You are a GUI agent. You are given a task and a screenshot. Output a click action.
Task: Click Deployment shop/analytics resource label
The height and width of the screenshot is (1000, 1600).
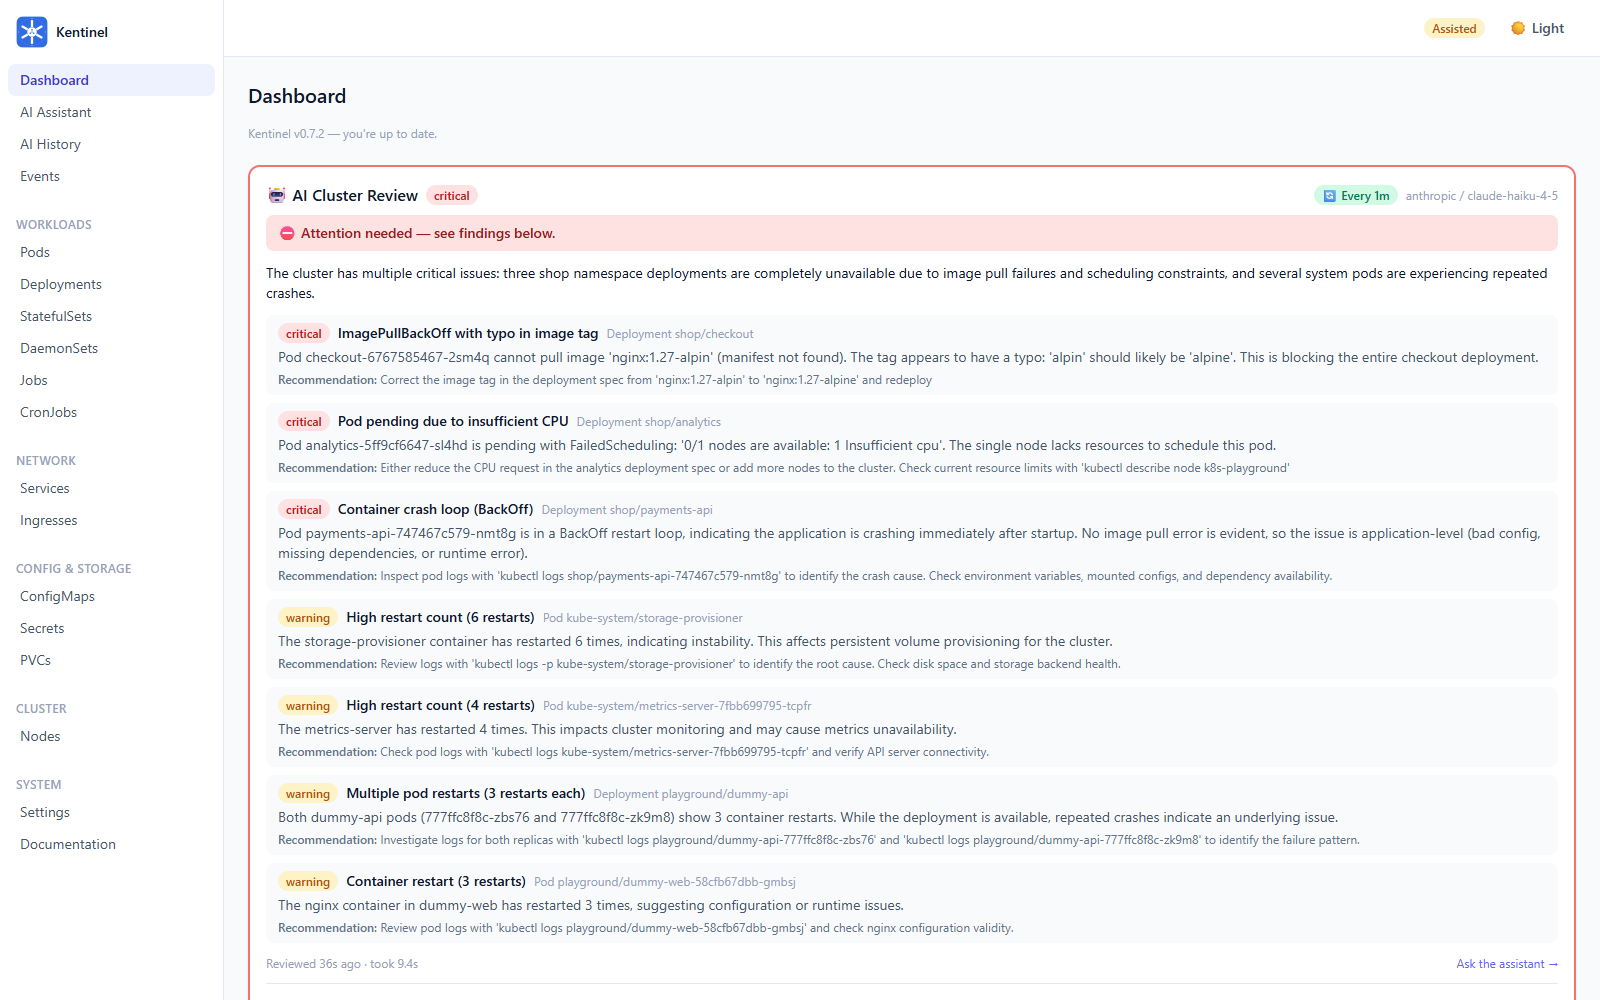click(649, 422)
